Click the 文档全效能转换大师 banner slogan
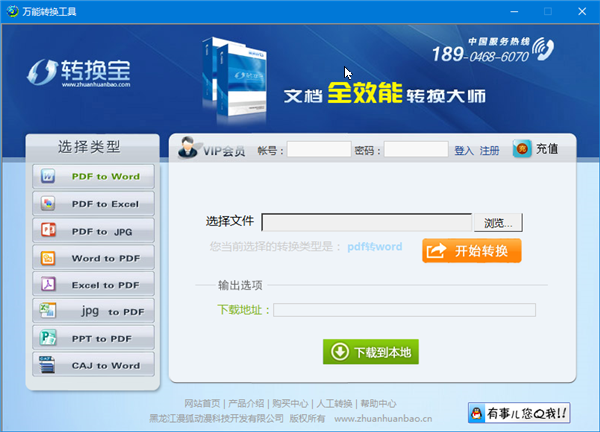 (385, 93)
